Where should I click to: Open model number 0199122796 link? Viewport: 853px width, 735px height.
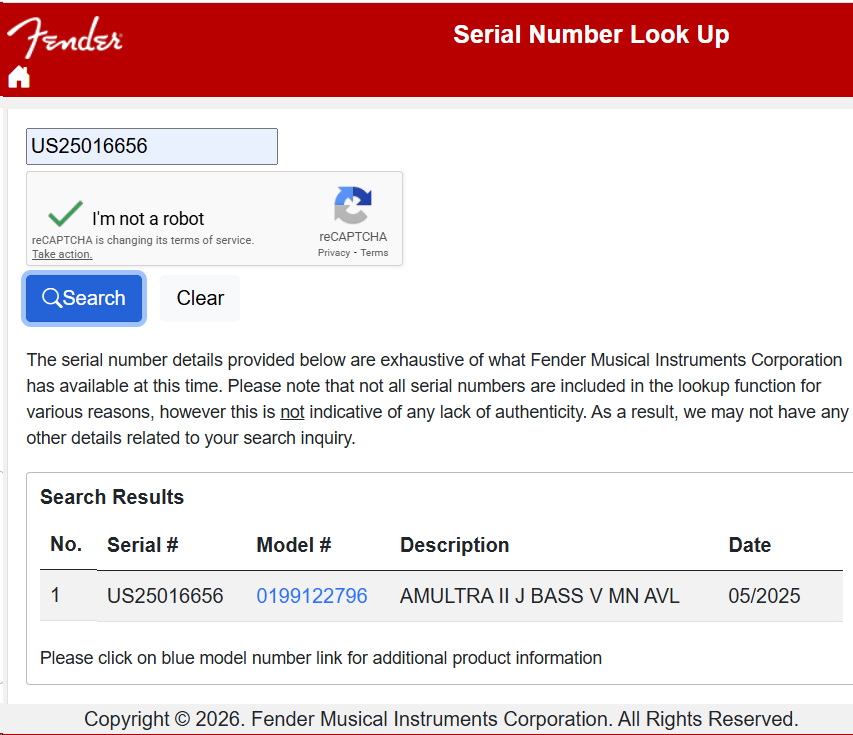pyautogui.click(x=312, y=596)
